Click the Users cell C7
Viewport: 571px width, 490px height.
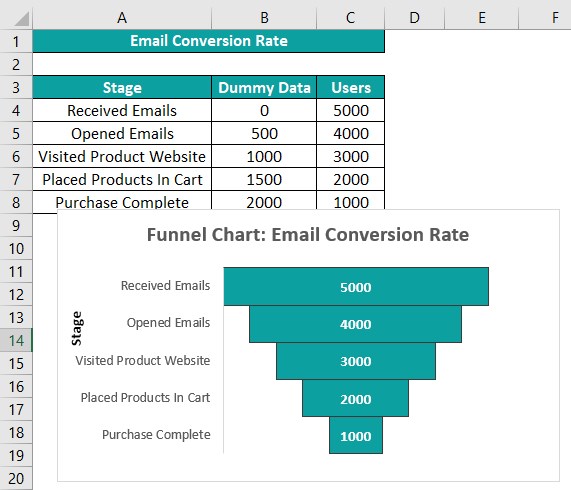click(351, 179)
